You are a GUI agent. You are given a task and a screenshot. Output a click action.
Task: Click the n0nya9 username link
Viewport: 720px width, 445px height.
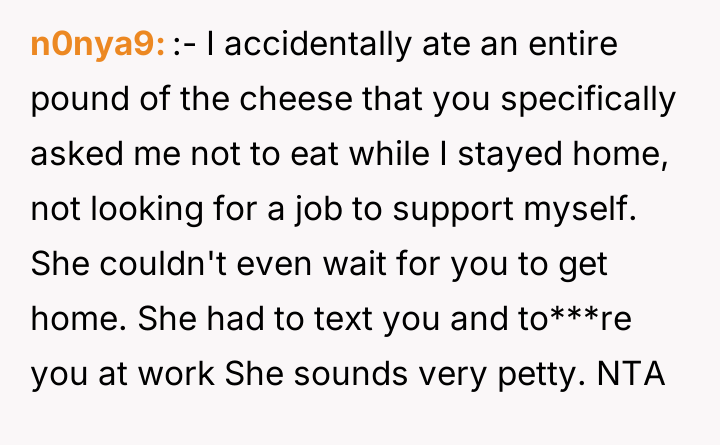pyautogui.click(x=97, y=46)
